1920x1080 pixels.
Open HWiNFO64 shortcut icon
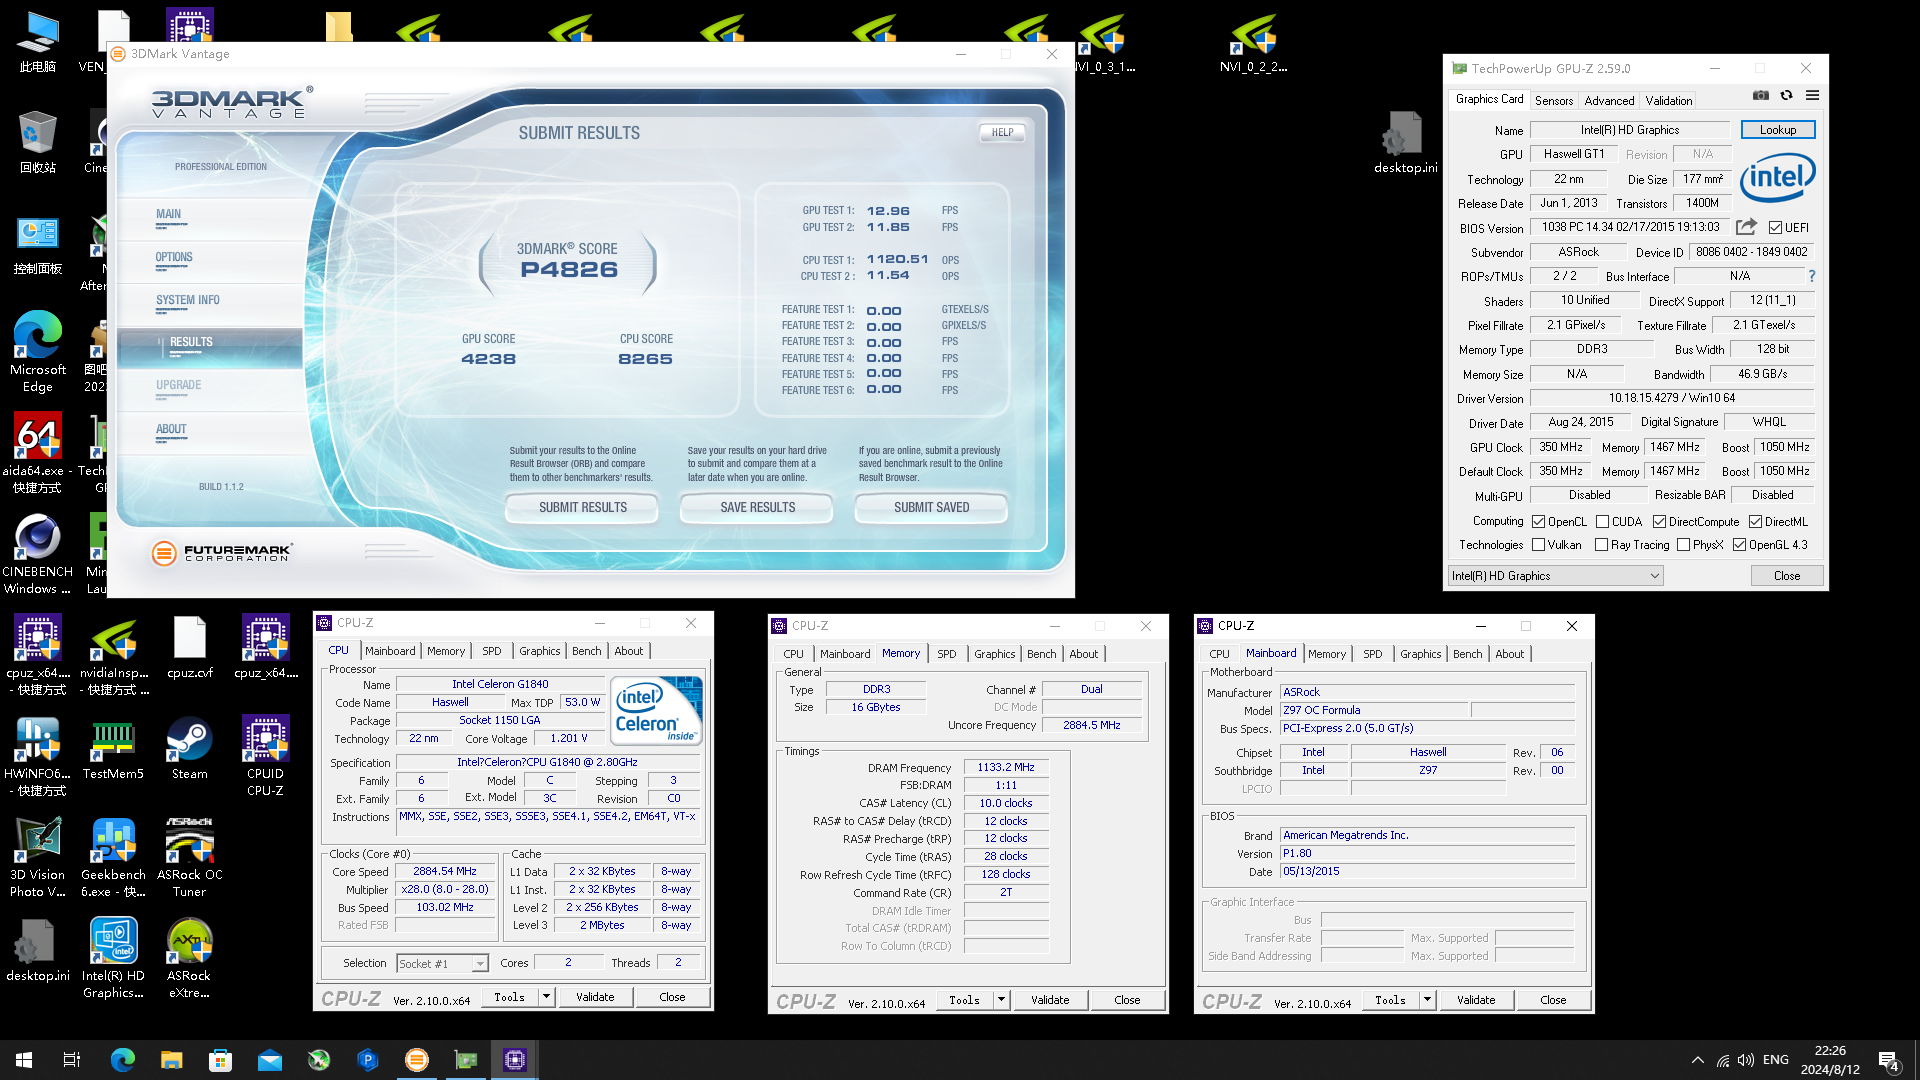38,756
